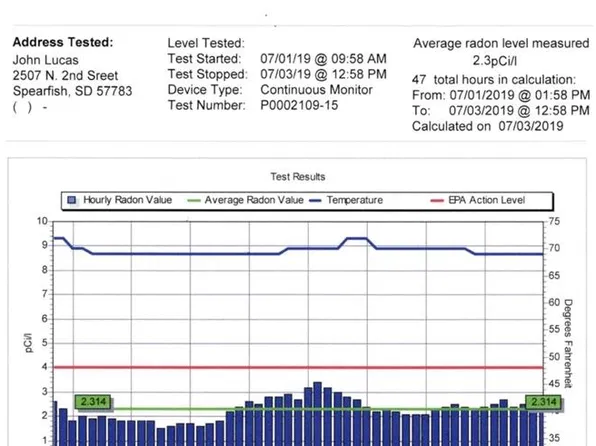Click the right green '2.314' average label
This screenshot has width=596, height=446.
click(544, 402)
